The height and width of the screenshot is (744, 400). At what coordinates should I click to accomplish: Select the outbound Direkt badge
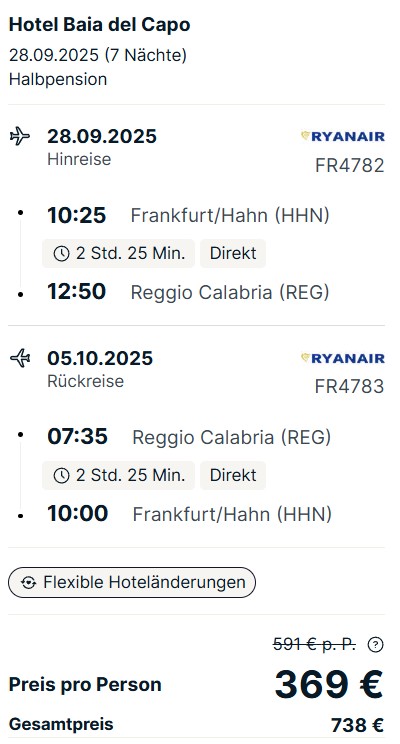[233, 253]
